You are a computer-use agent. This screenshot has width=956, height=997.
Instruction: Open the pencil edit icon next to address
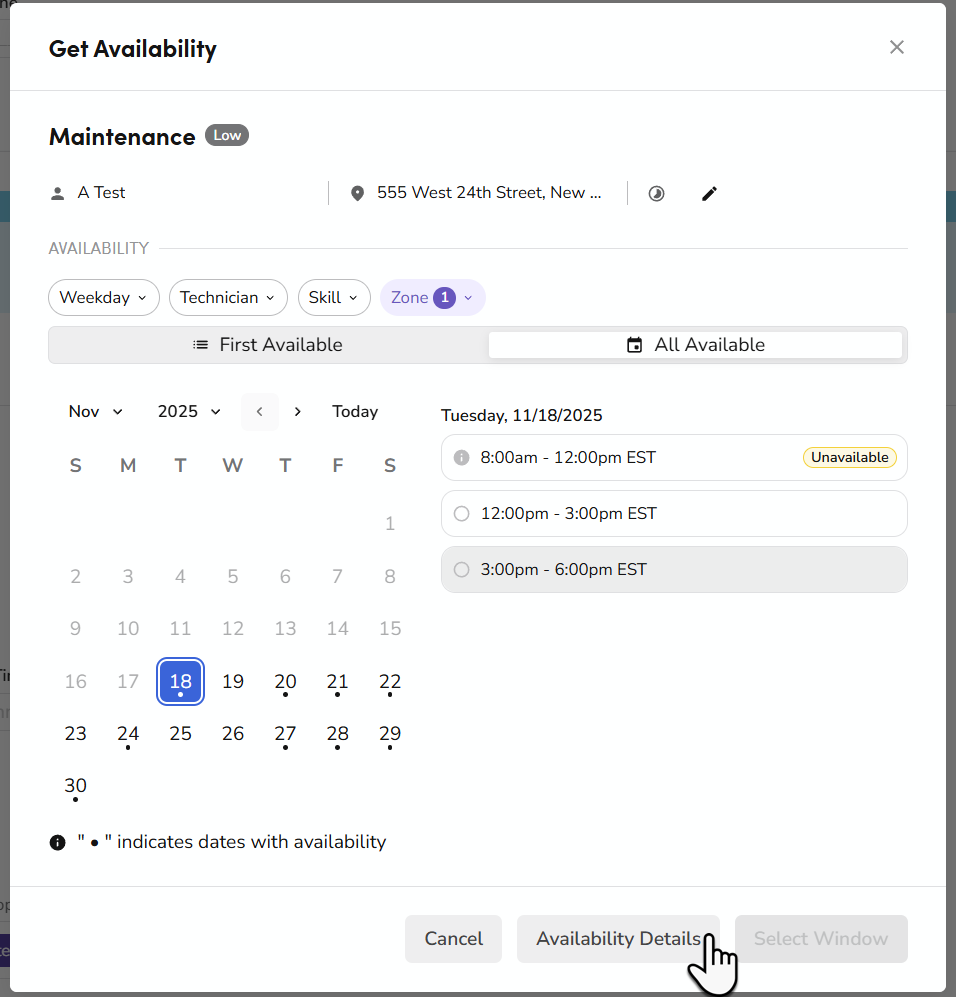[x=709, y=193]
